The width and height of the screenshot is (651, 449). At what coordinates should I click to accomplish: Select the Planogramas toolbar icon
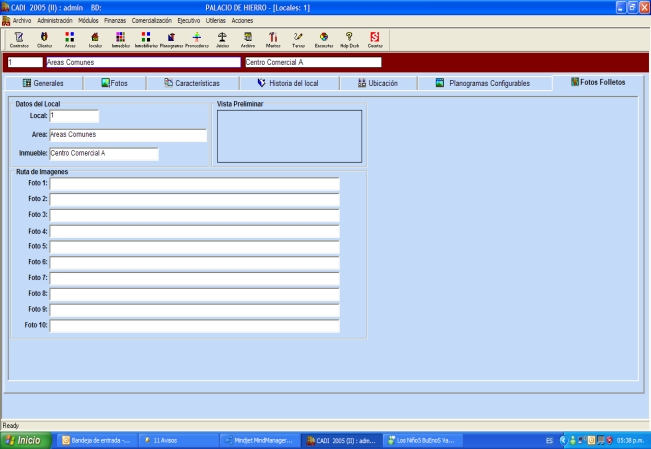(172, 39)
